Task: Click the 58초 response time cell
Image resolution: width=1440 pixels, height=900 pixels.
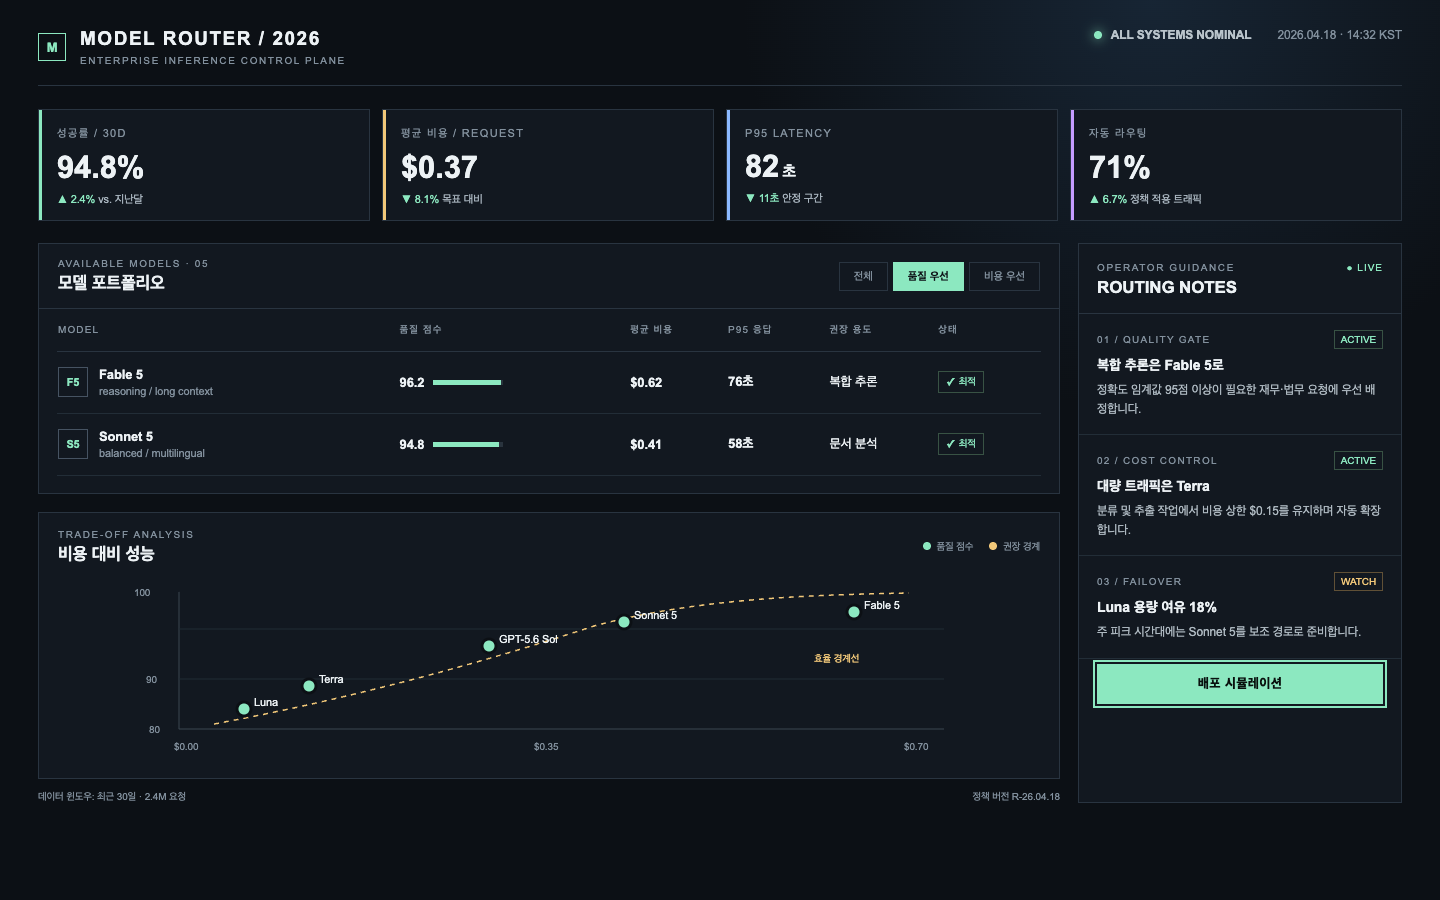Action: pyautogui.click(x=741, y=444)
